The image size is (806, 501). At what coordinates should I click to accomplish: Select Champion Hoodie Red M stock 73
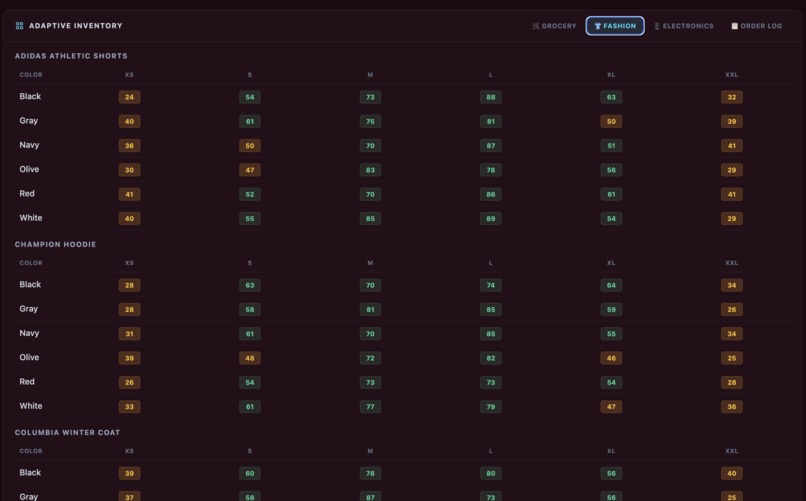pyautogui.click(x=370, y=382)
